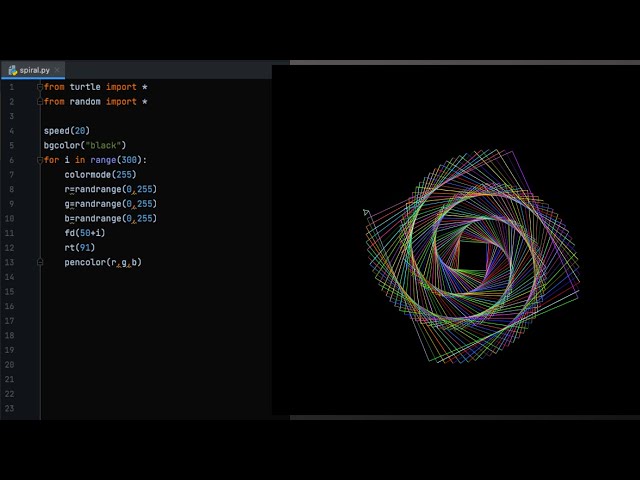This screenshot has height=480, width=640.
Task: Click the fd(50+i) statement
Action: point(85,233)
